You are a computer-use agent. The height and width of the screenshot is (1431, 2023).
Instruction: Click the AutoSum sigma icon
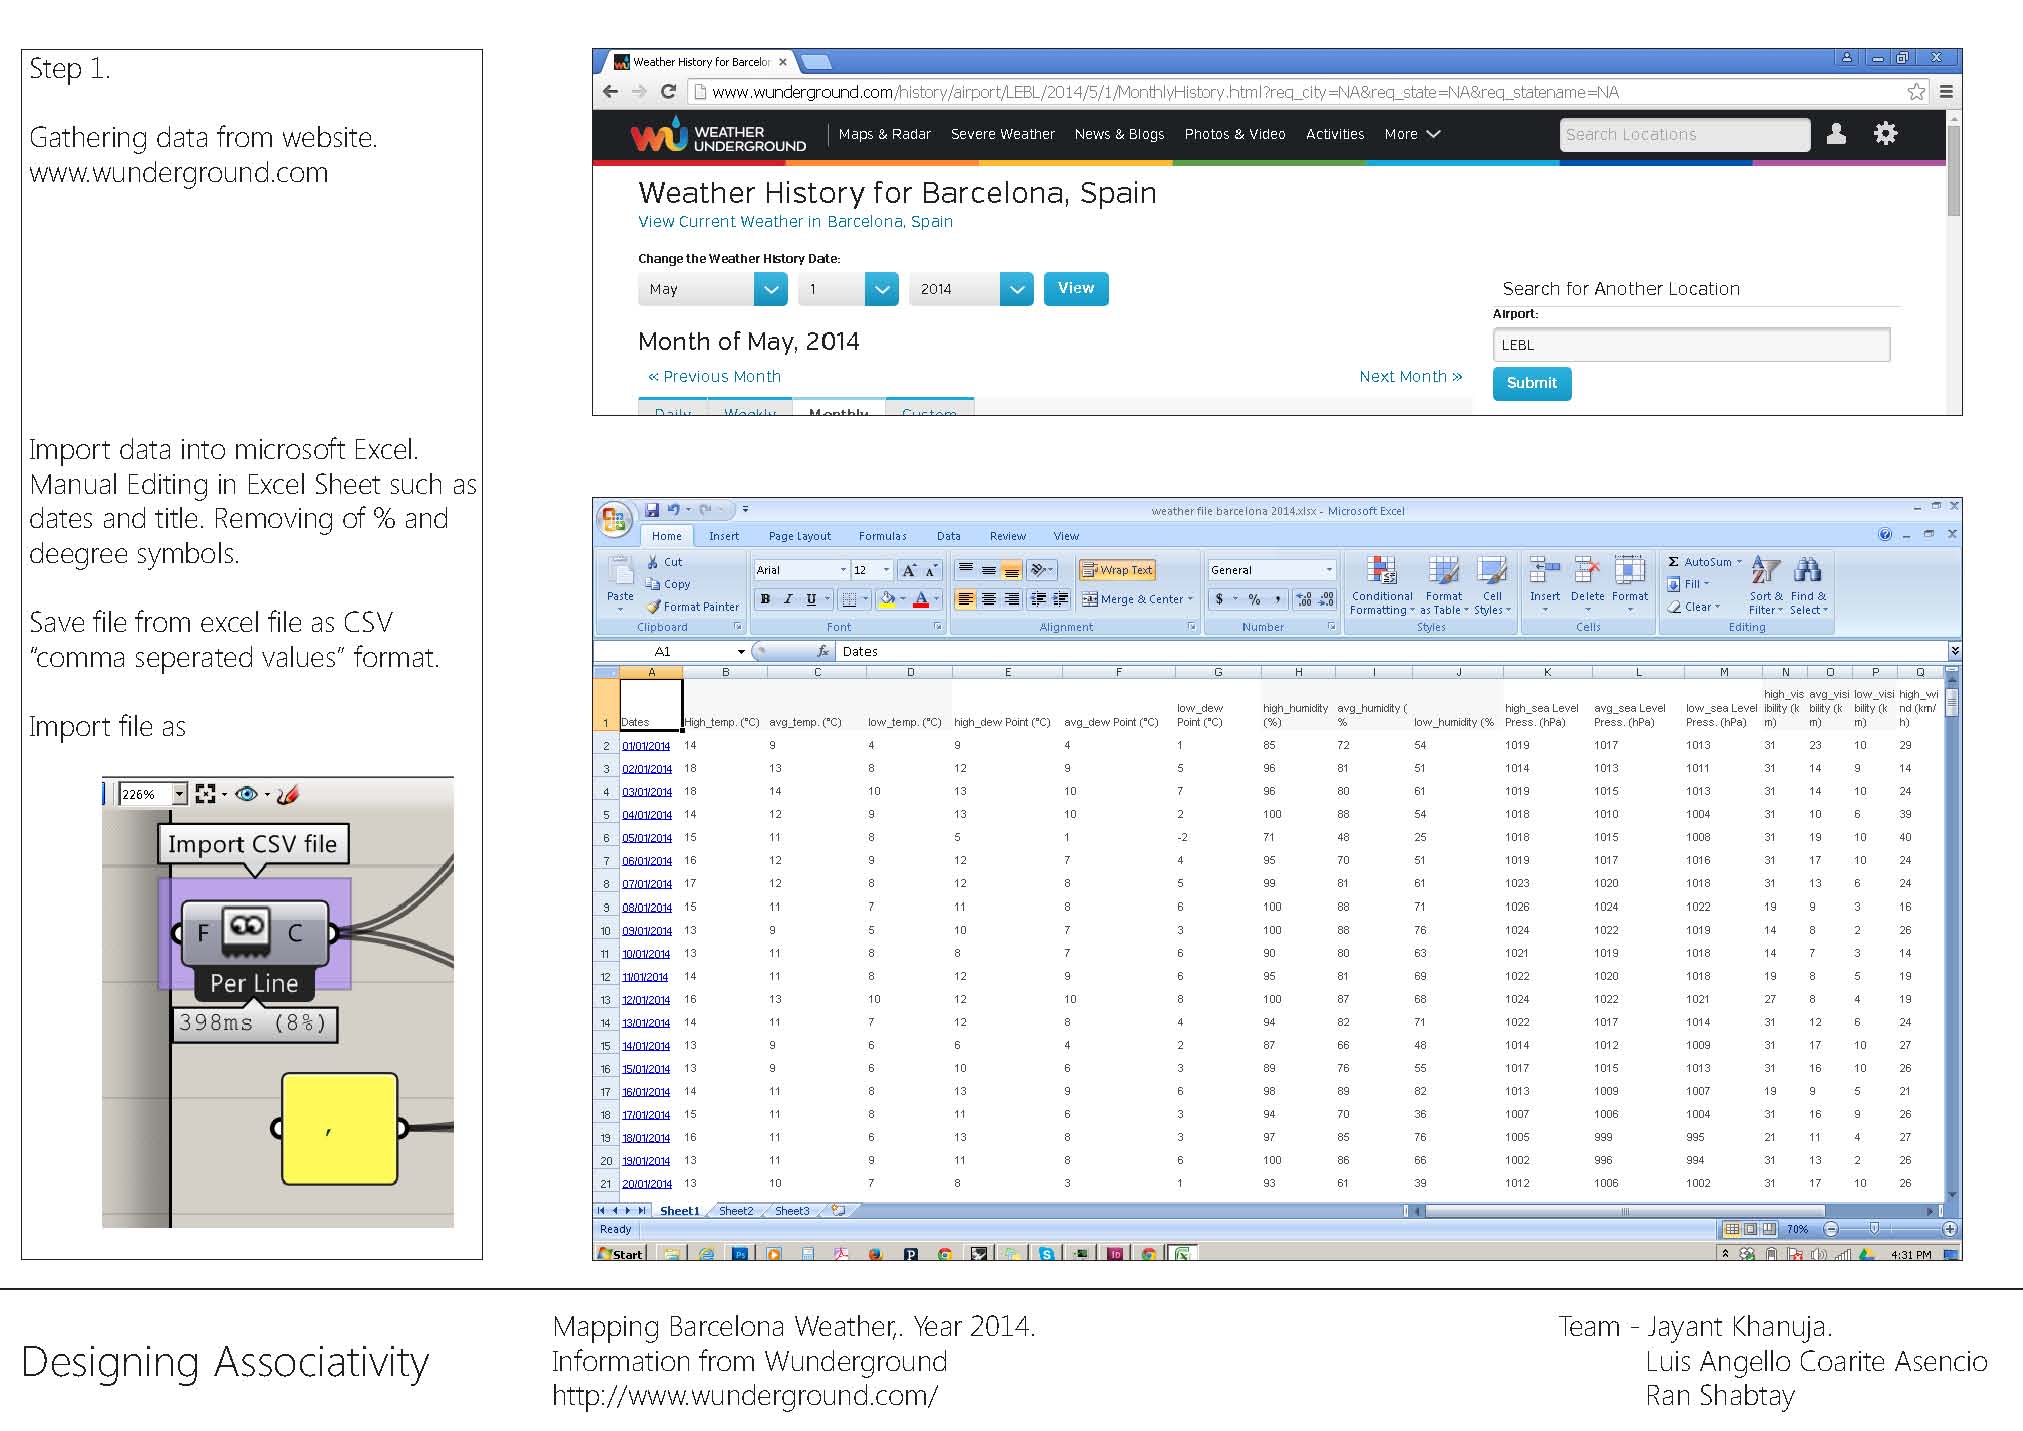[1674, 562]
